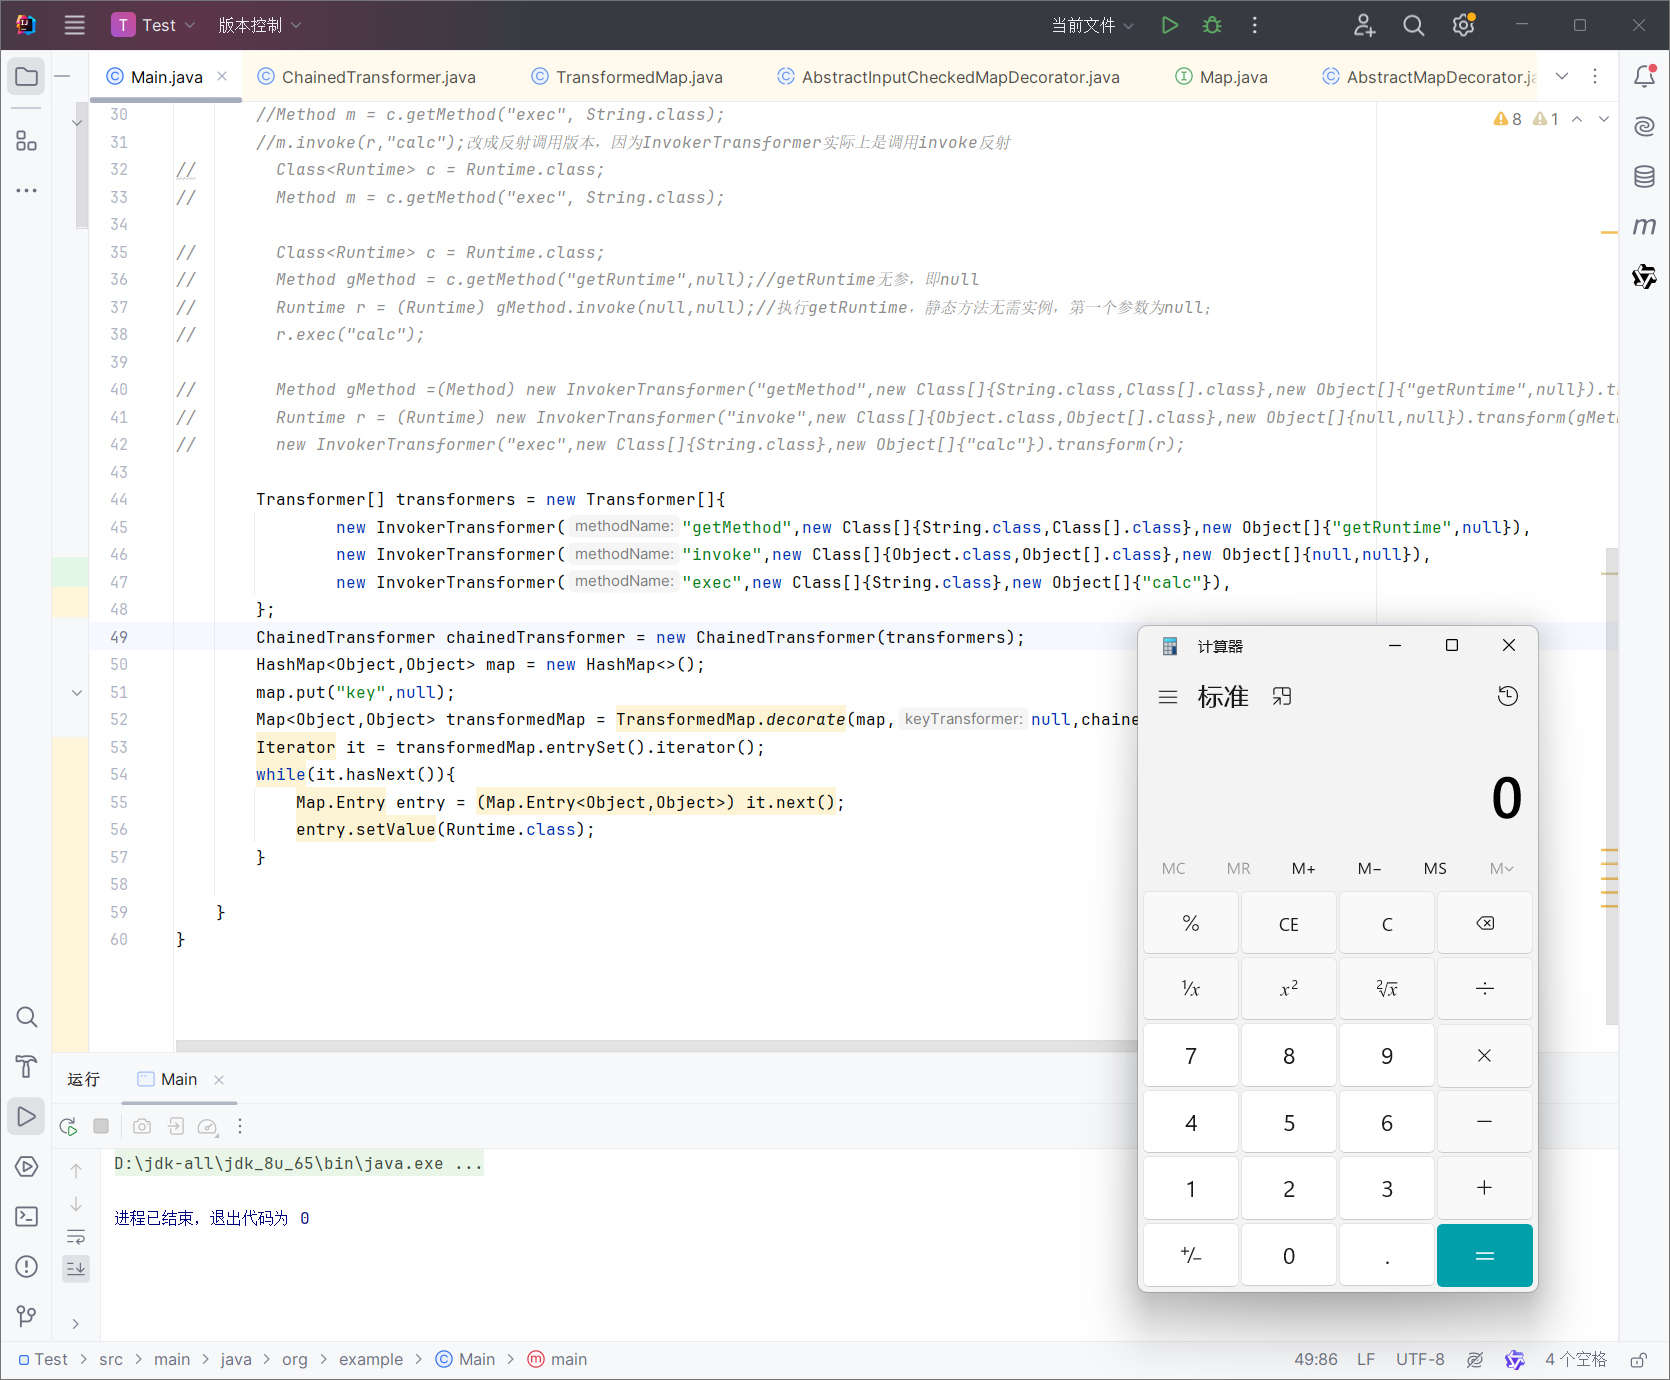Open the Run tool window

[x=27, y=1116]
